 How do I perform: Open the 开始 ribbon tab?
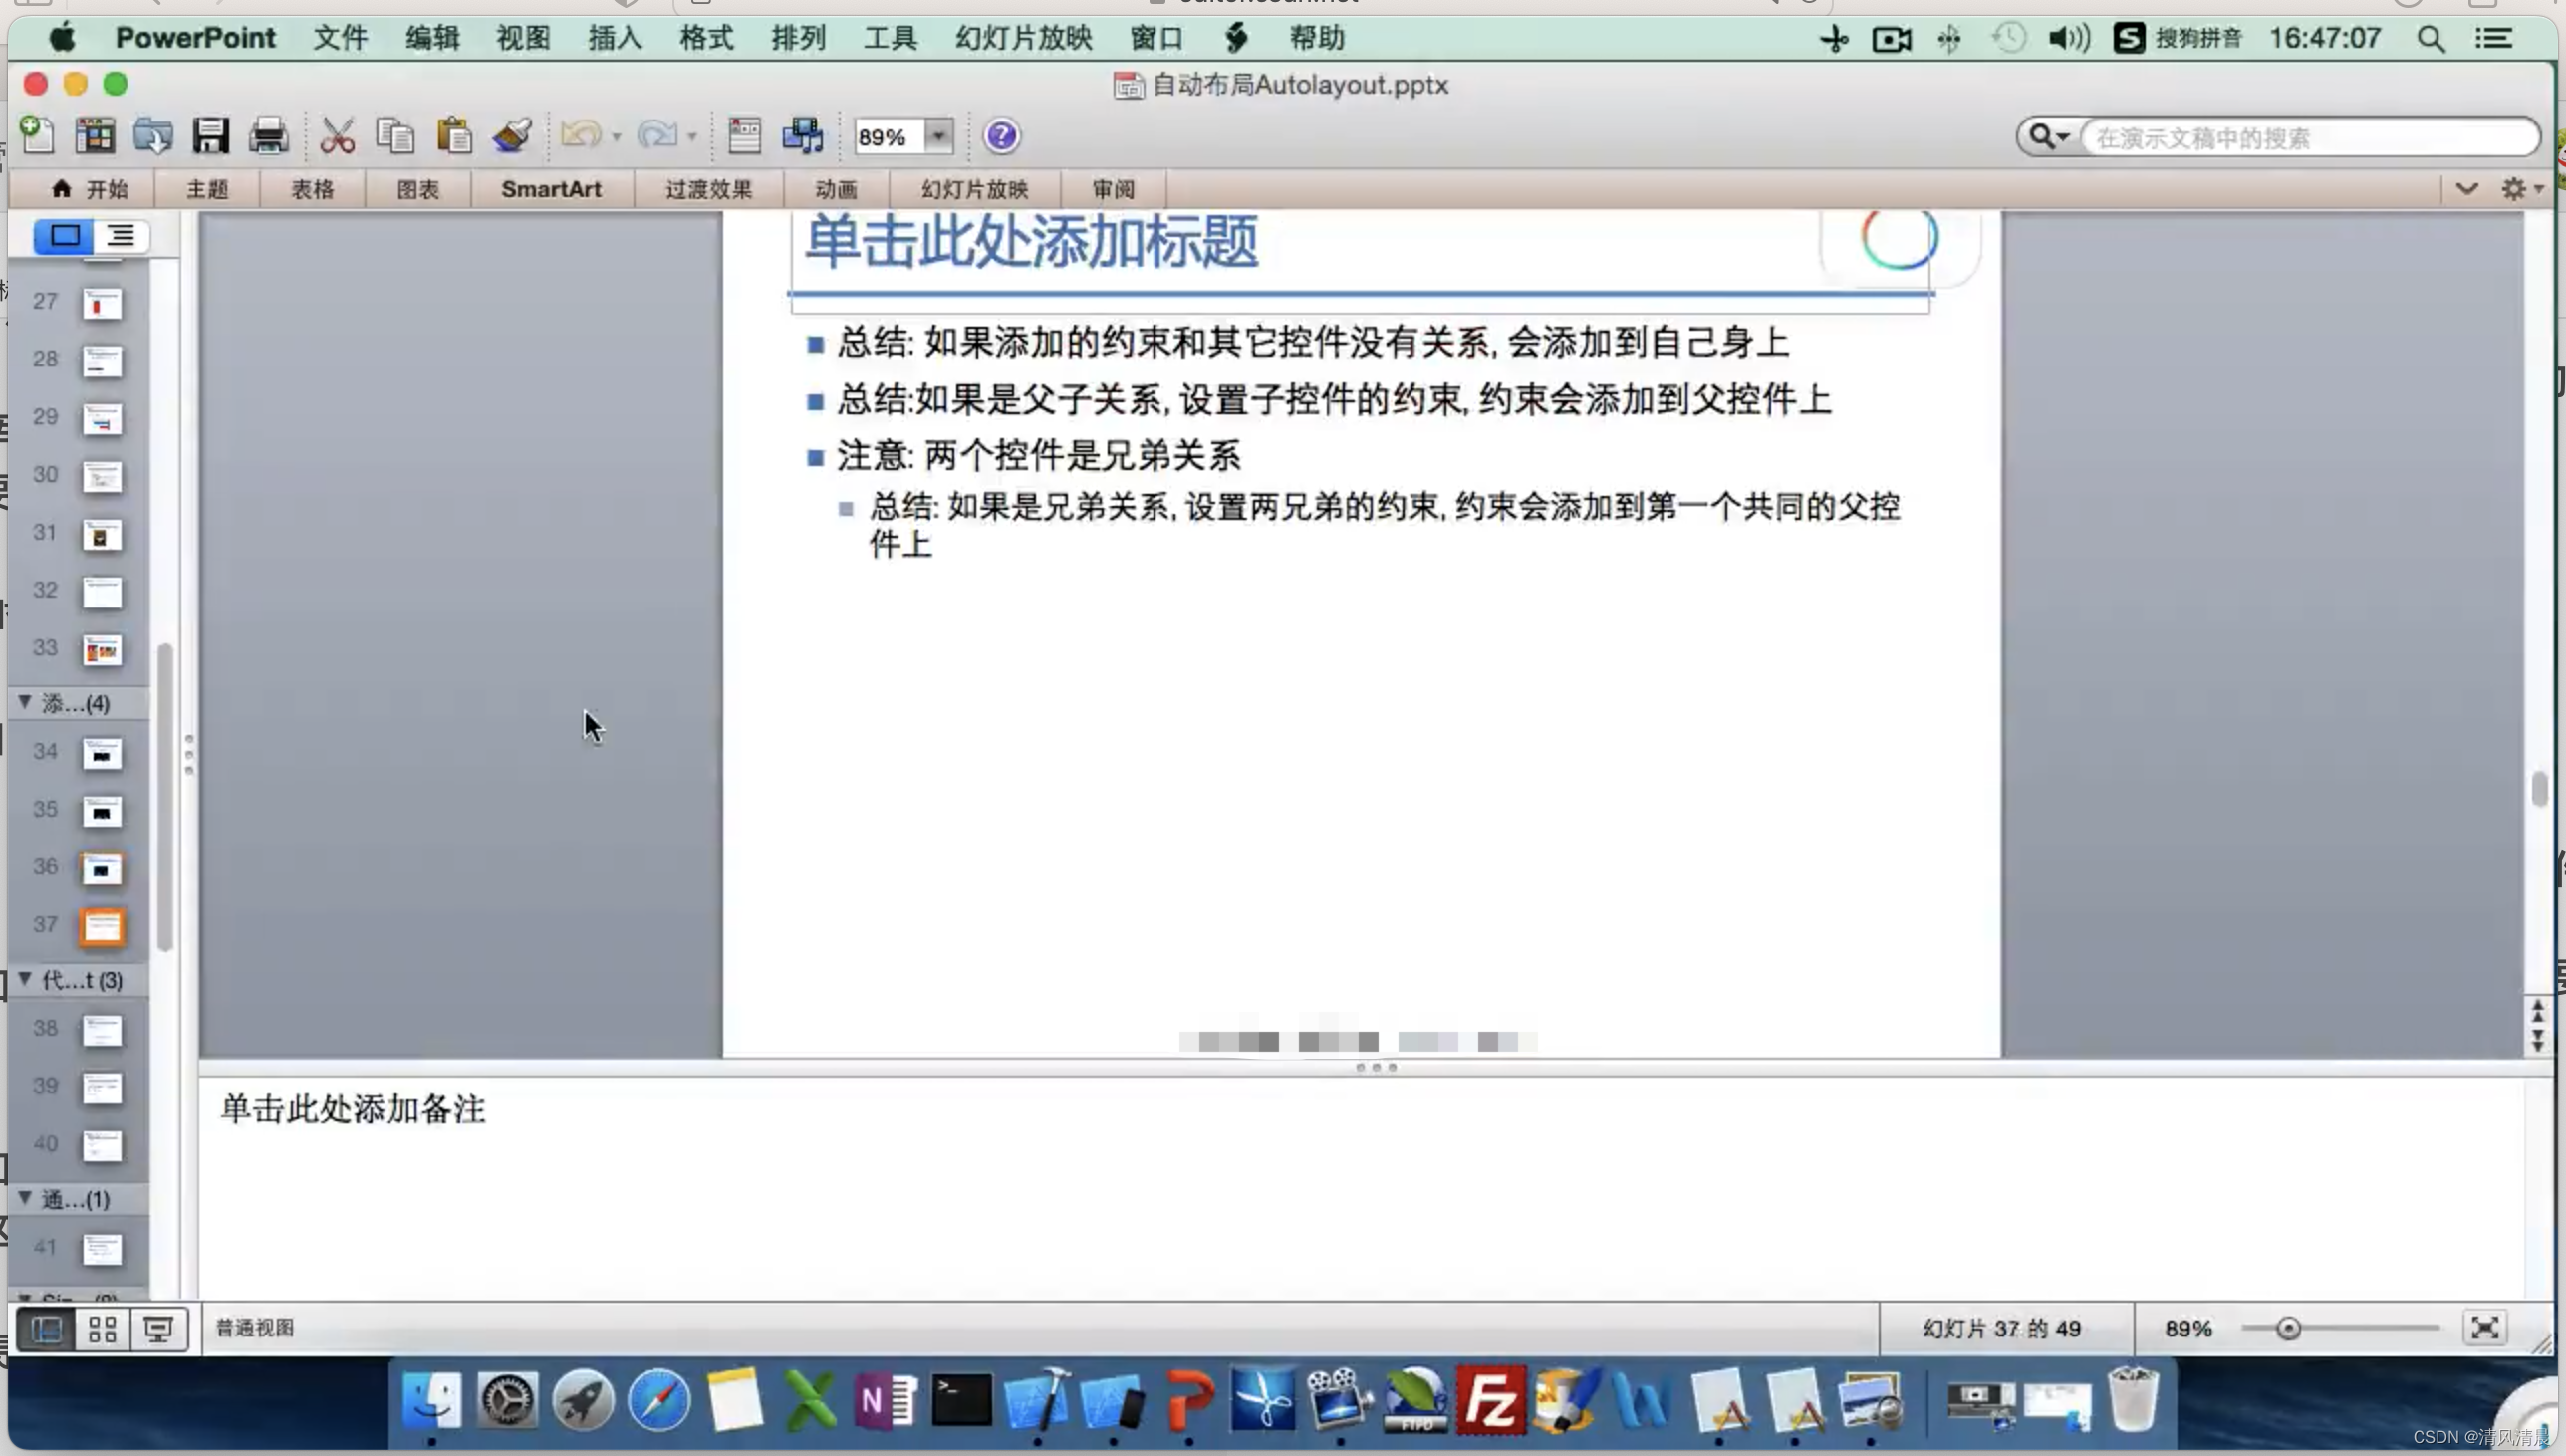(90, 189)
